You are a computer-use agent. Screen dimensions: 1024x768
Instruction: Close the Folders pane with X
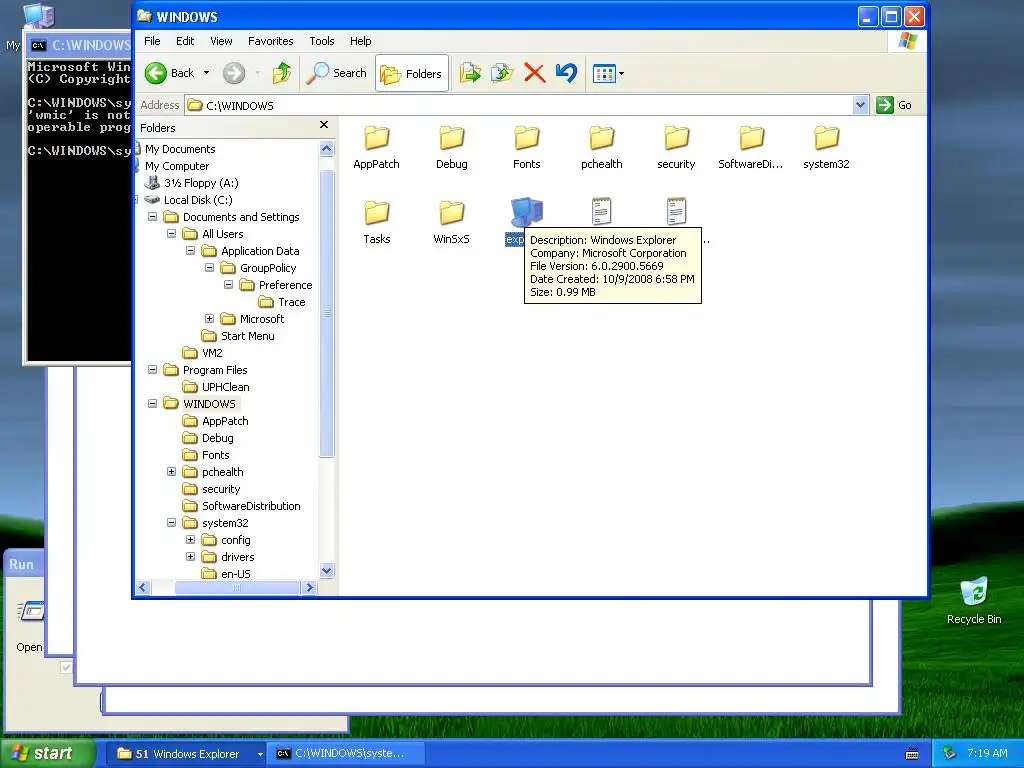[324, 125]
